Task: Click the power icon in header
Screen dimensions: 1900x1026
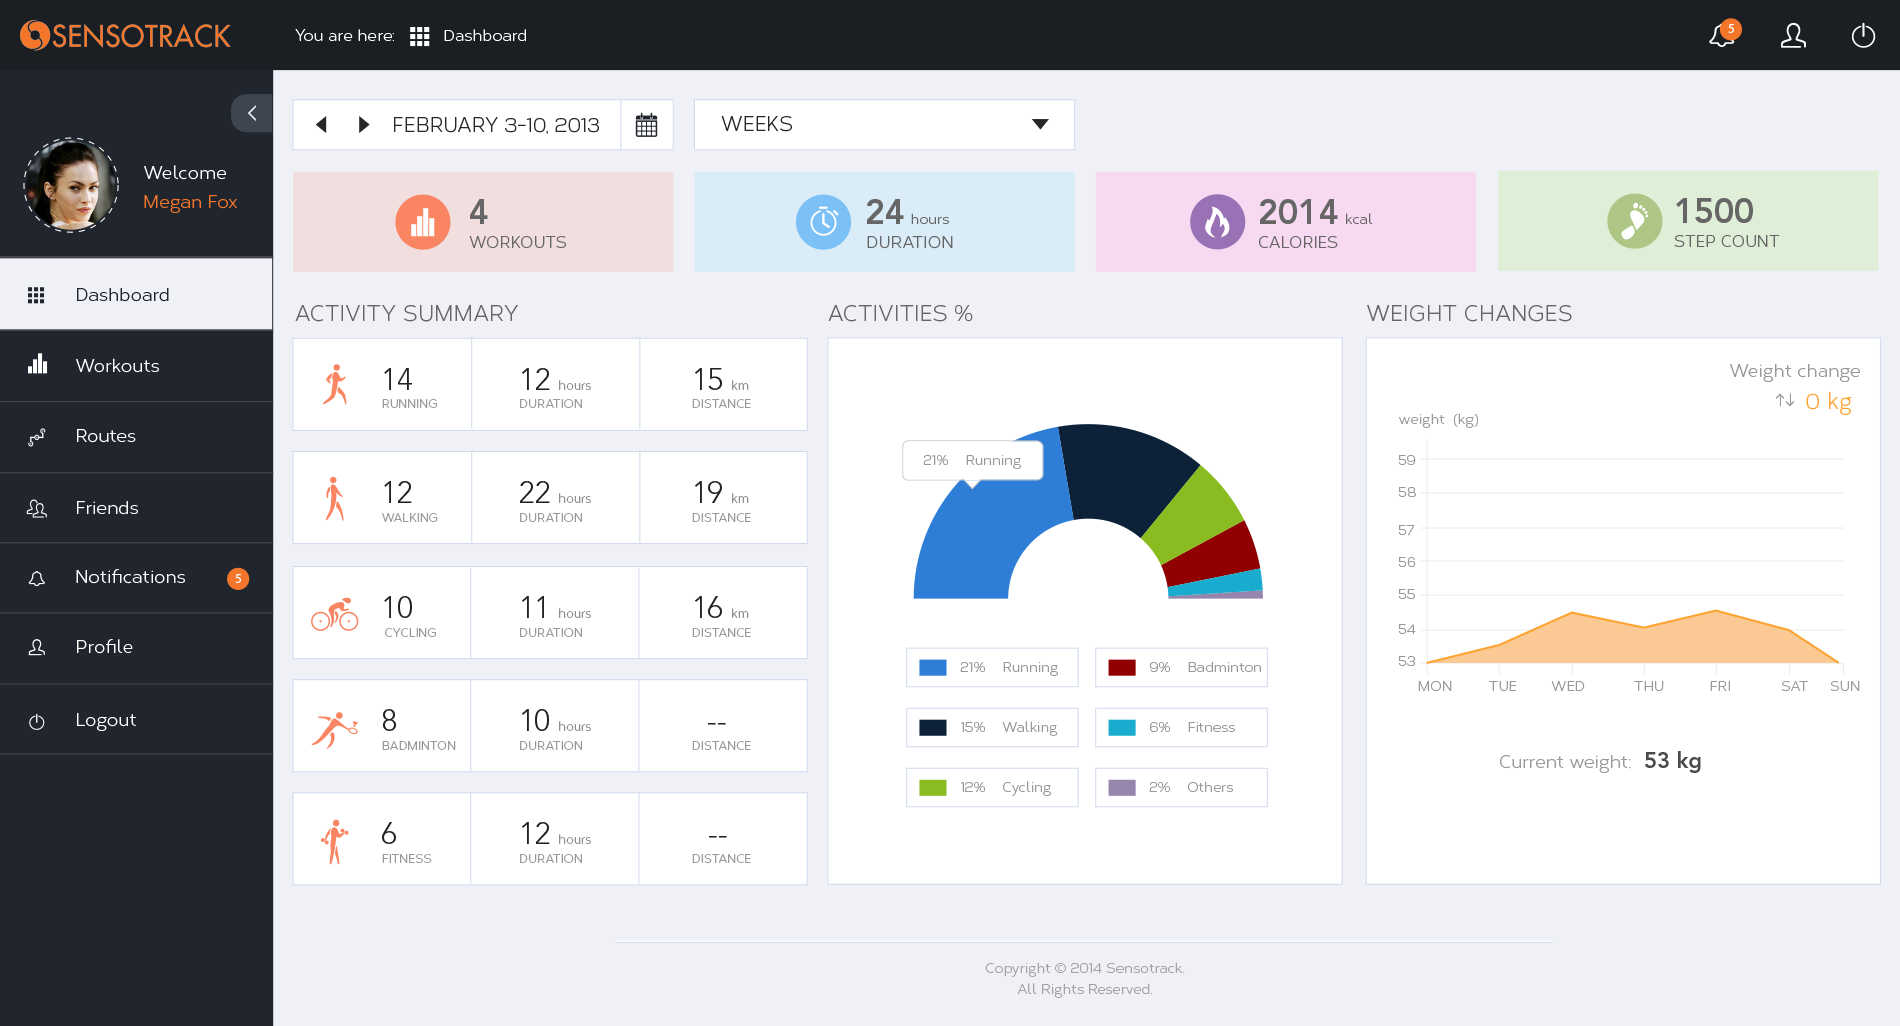Action: pyautogui.click(x=1863, y=35)
